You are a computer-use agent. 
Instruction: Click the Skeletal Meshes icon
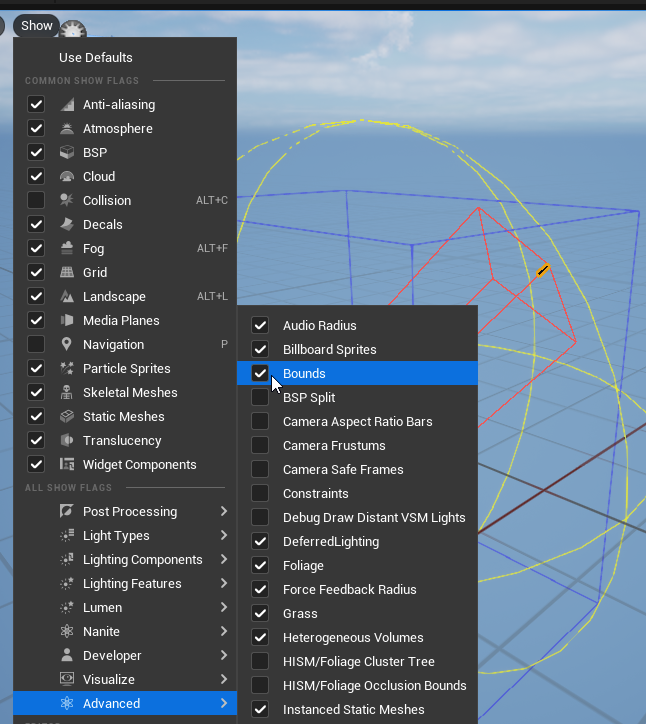click(x=67, y=393)
